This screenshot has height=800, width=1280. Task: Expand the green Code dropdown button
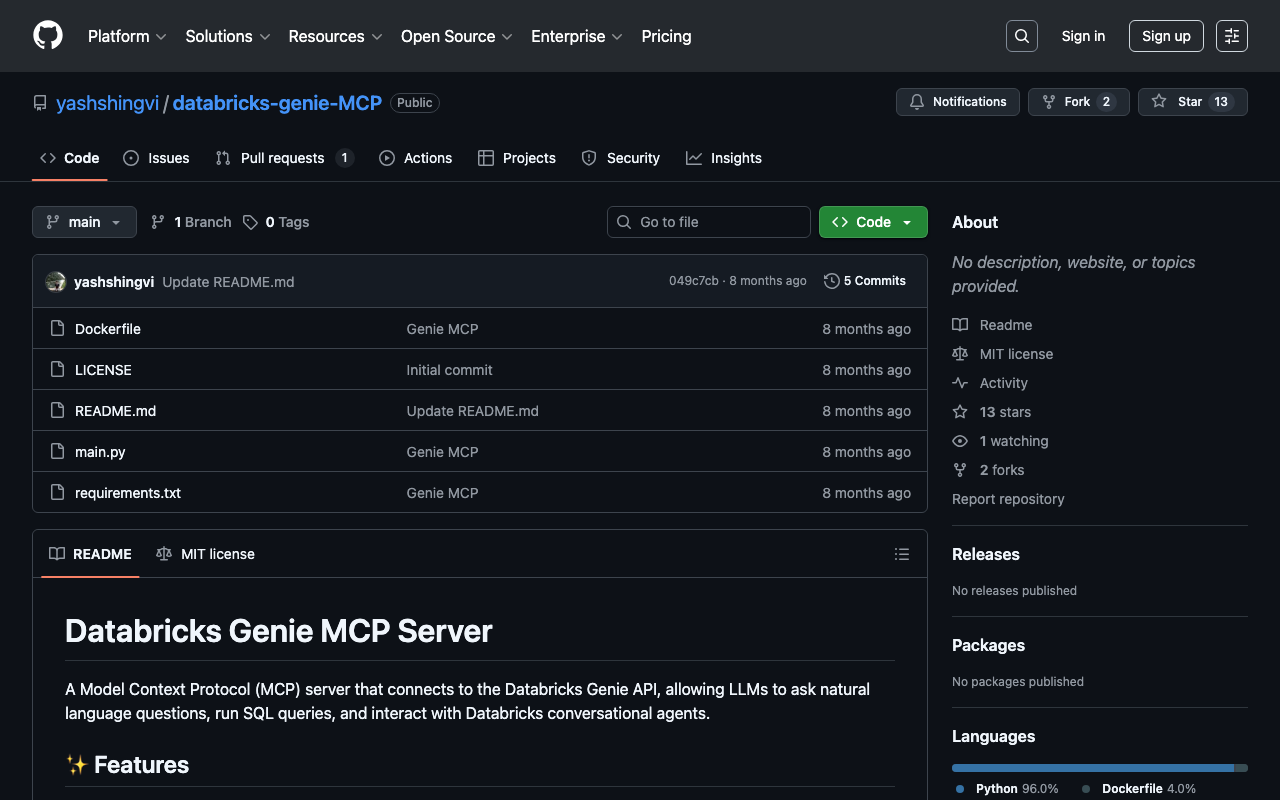pyautogui.click(x=873, y=222)
